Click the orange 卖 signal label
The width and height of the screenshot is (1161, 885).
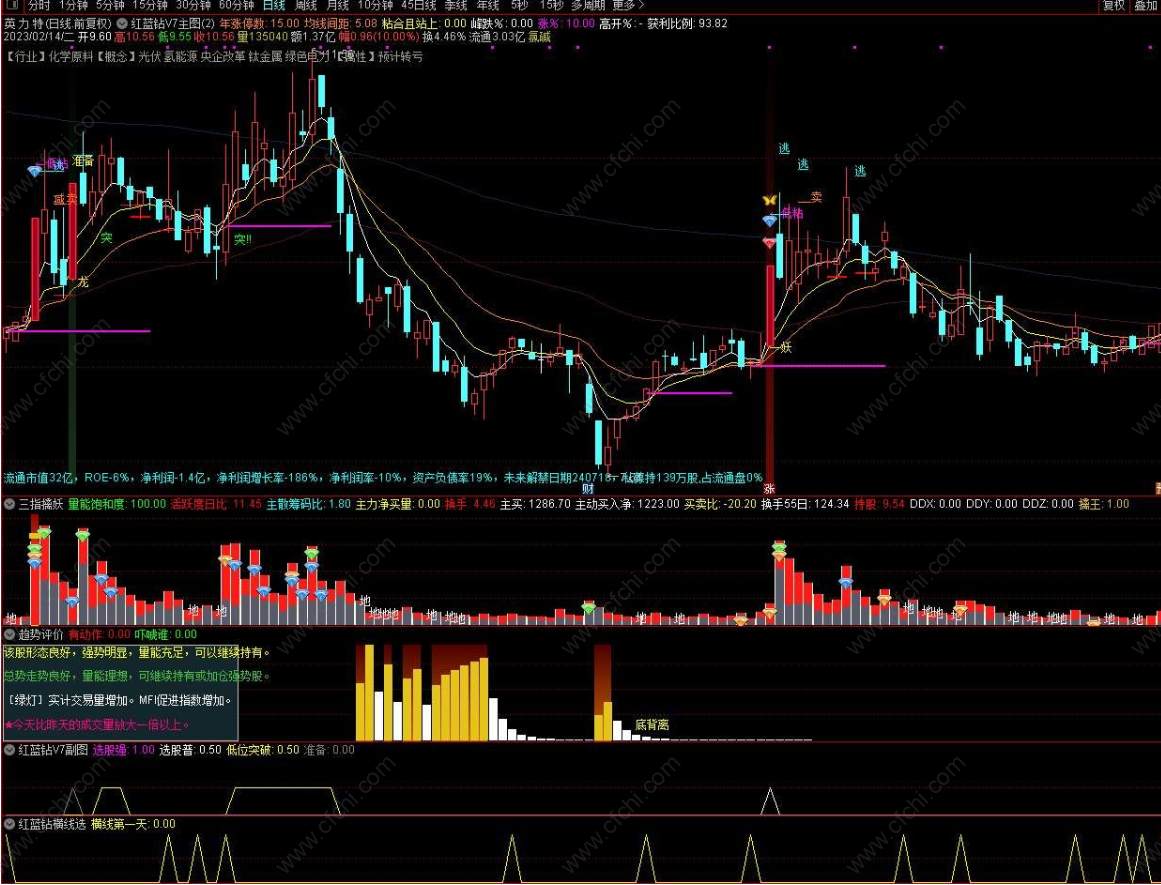pos(815,197)
